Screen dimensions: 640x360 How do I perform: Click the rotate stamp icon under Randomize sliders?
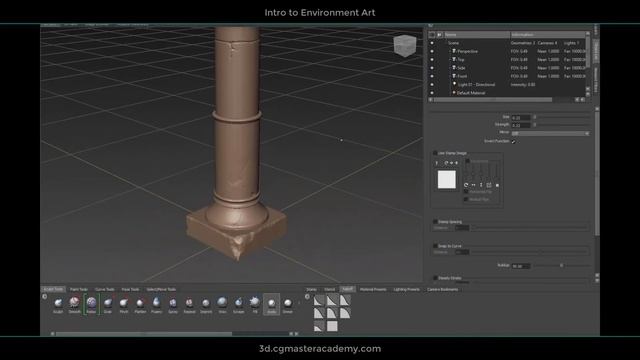pos(466,185)
